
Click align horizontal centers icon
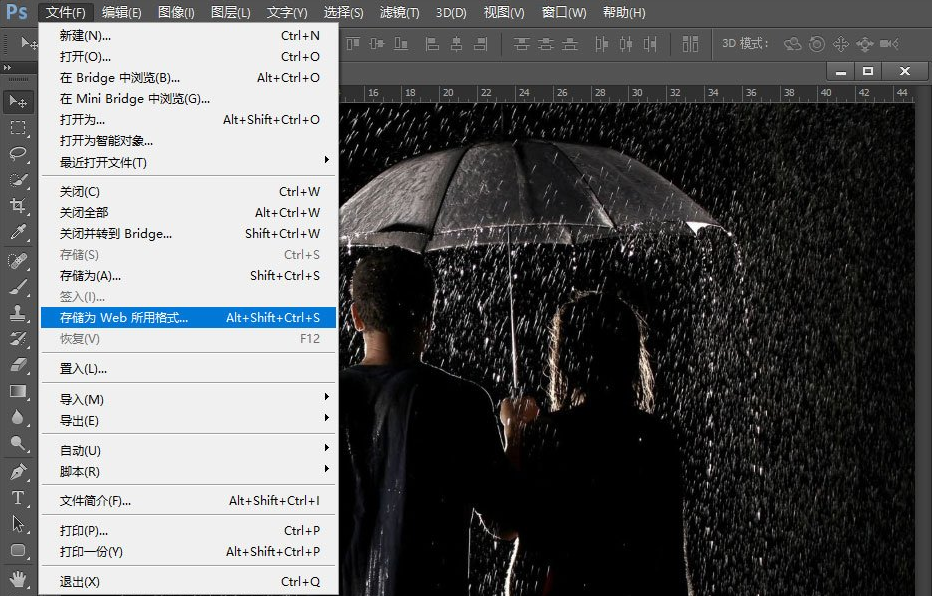(456, 44)
